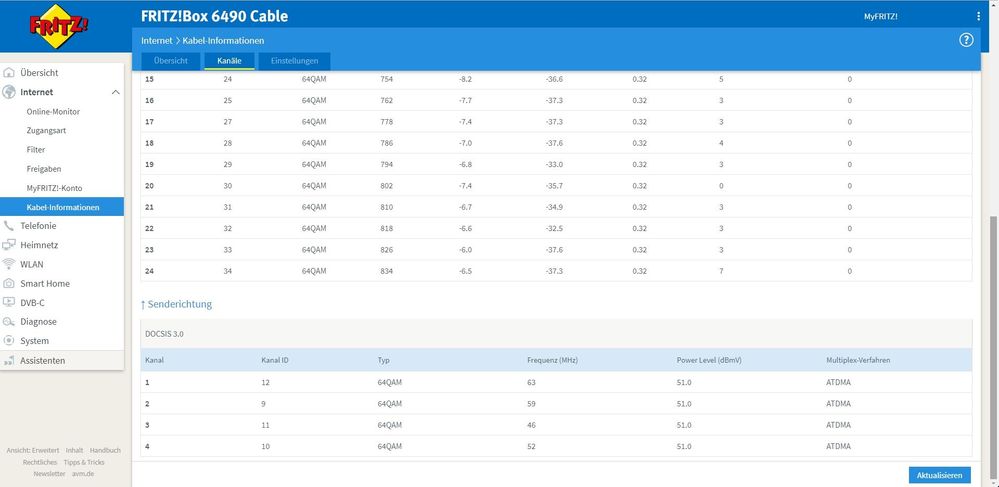The image size is (999, 487).
Task: Open the Rechtliches footer link
Action: tap(40, 462)
